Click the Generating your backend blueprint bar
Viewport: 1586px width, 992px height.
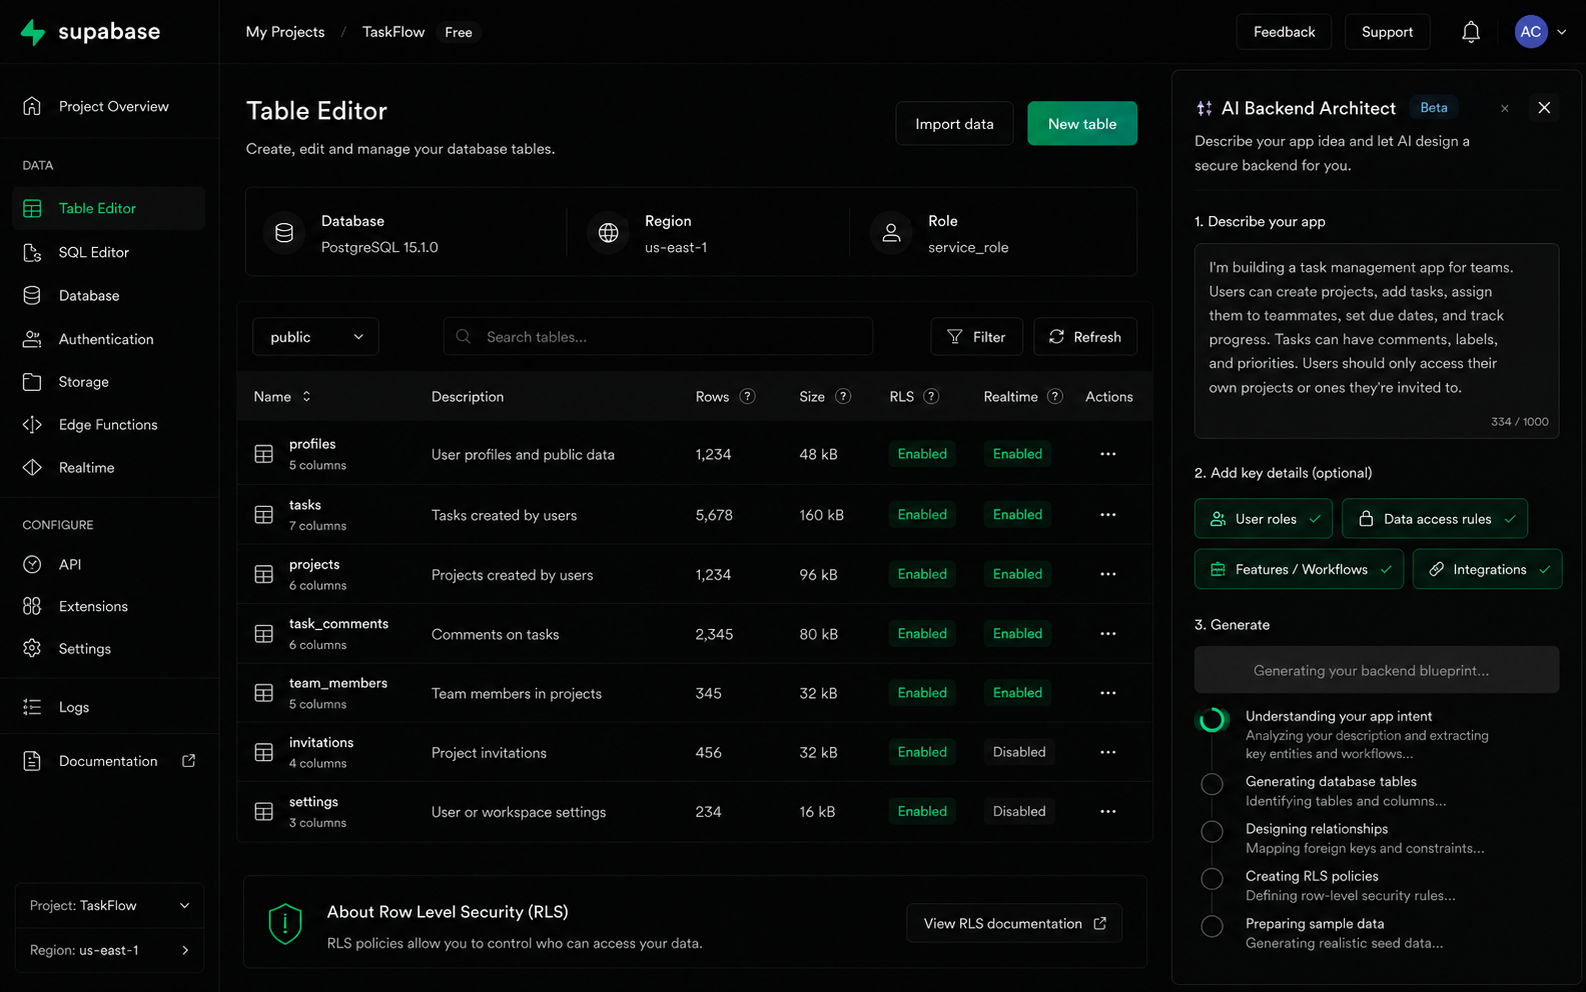coord(1376,670)
